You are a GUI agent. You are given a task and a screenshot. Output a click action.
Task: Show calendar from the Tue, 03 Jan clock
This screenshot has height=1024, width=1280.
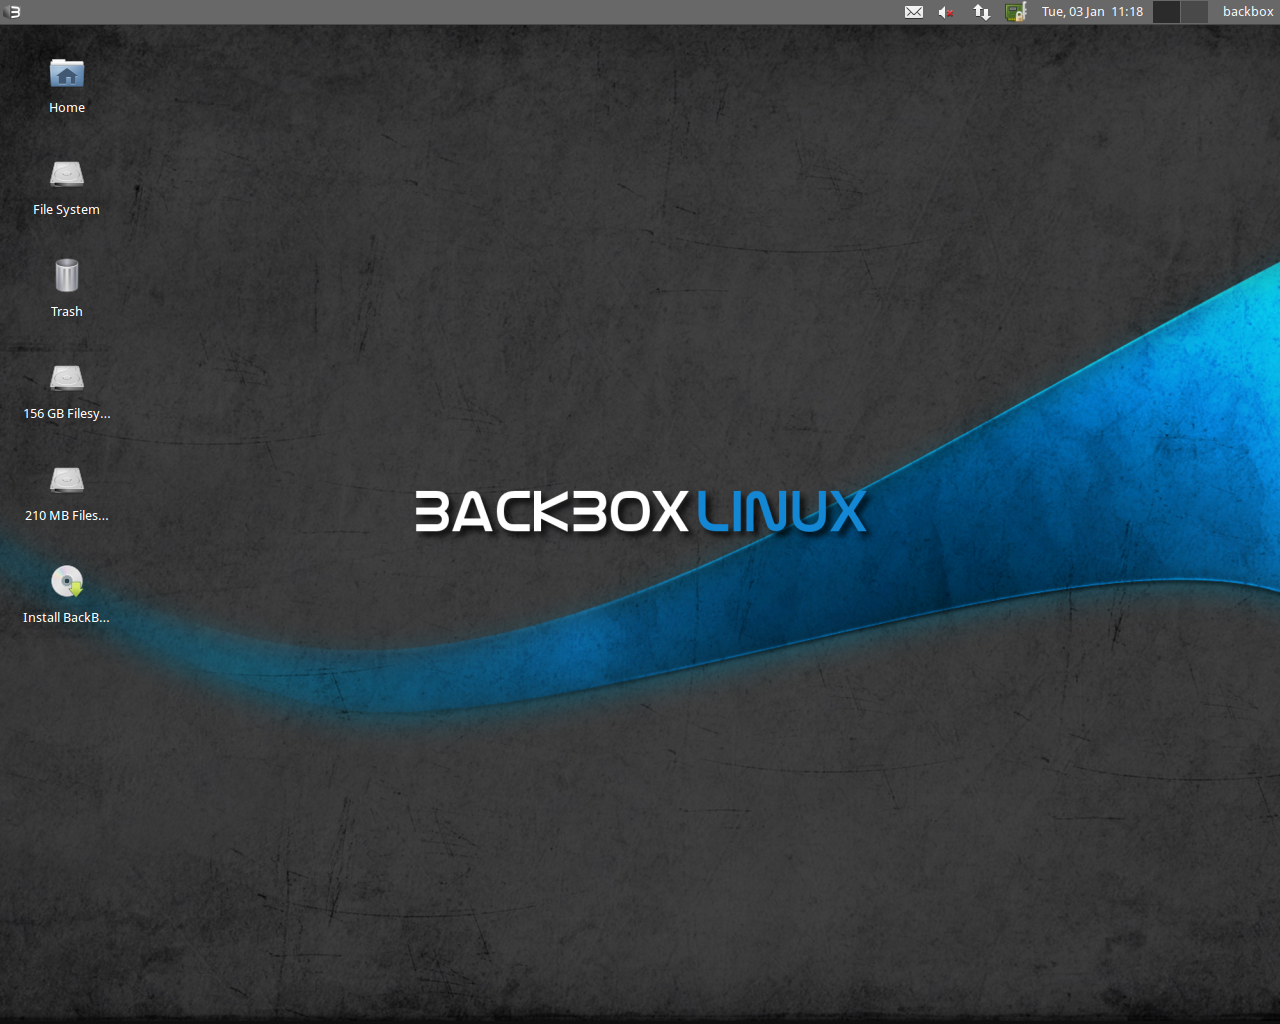click(x=1092, y=12)
